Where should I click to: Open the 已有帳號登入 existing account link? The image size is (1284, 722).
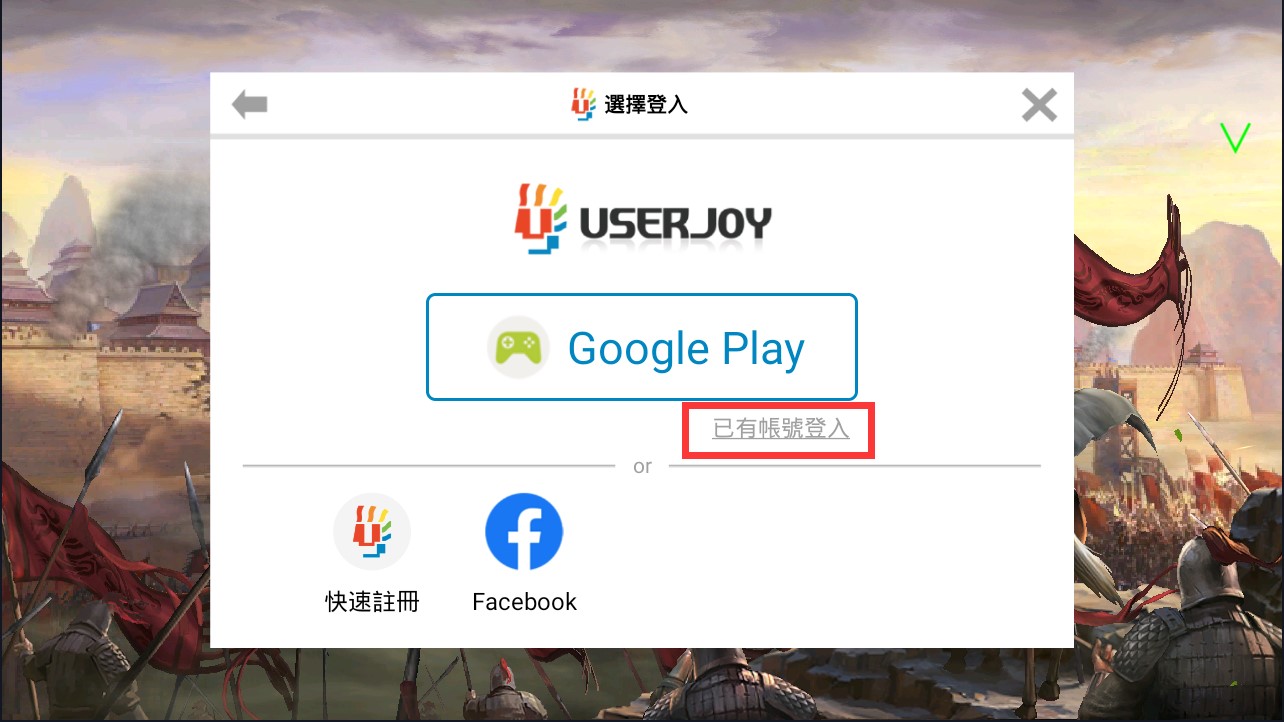(780, 429)
